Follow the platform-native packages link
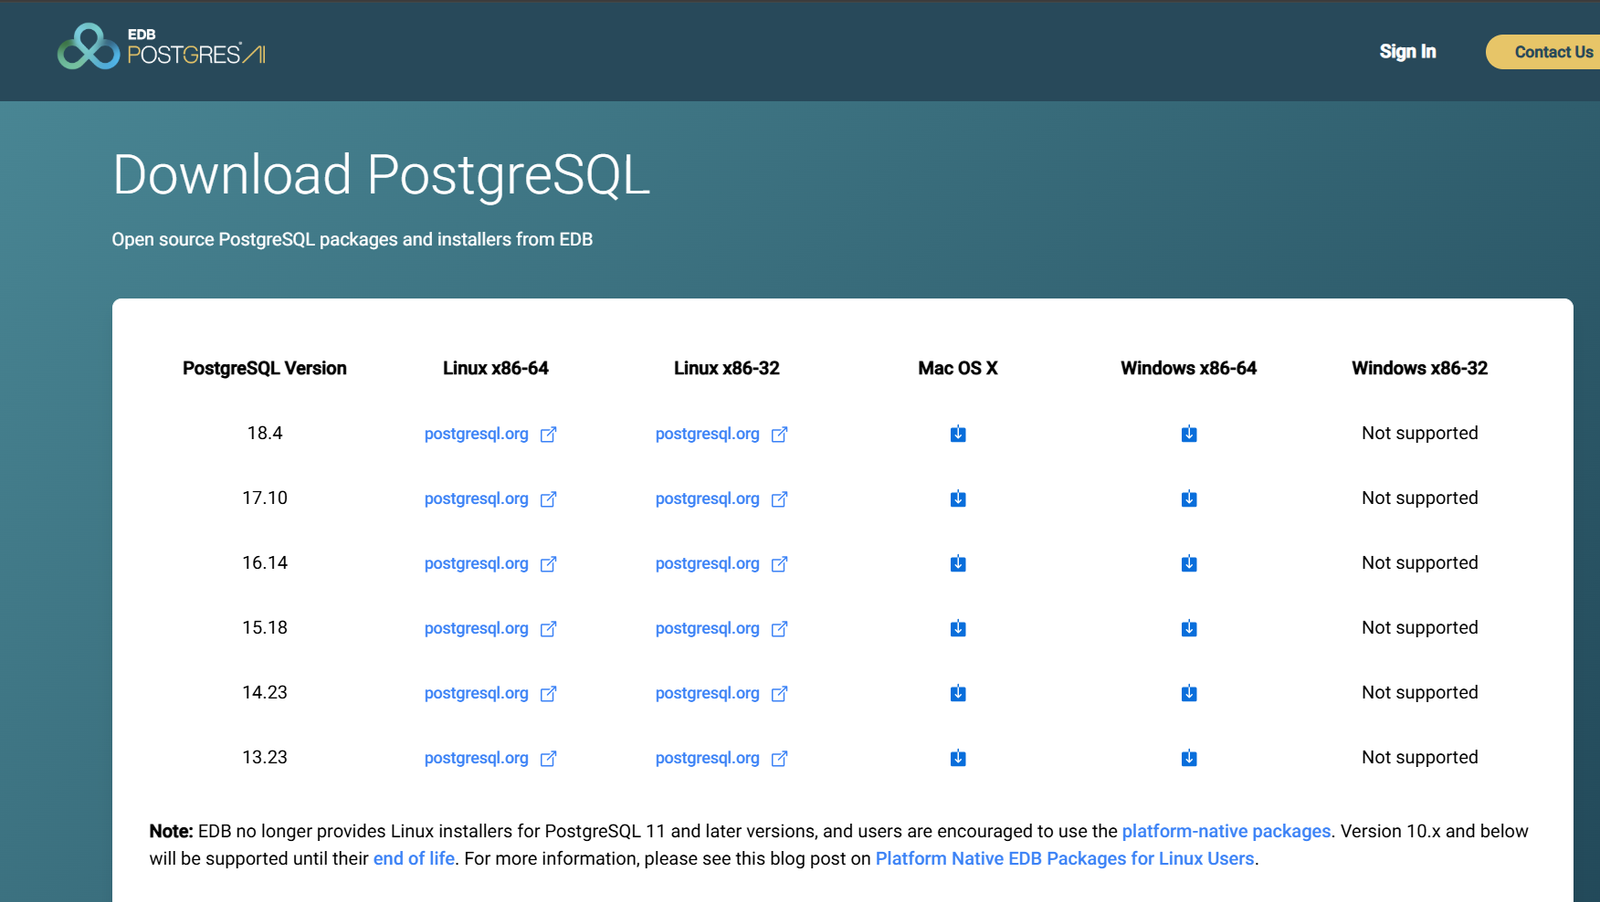The width and height of the screenshot is (1600, 902). click(x=1226, y=831)
